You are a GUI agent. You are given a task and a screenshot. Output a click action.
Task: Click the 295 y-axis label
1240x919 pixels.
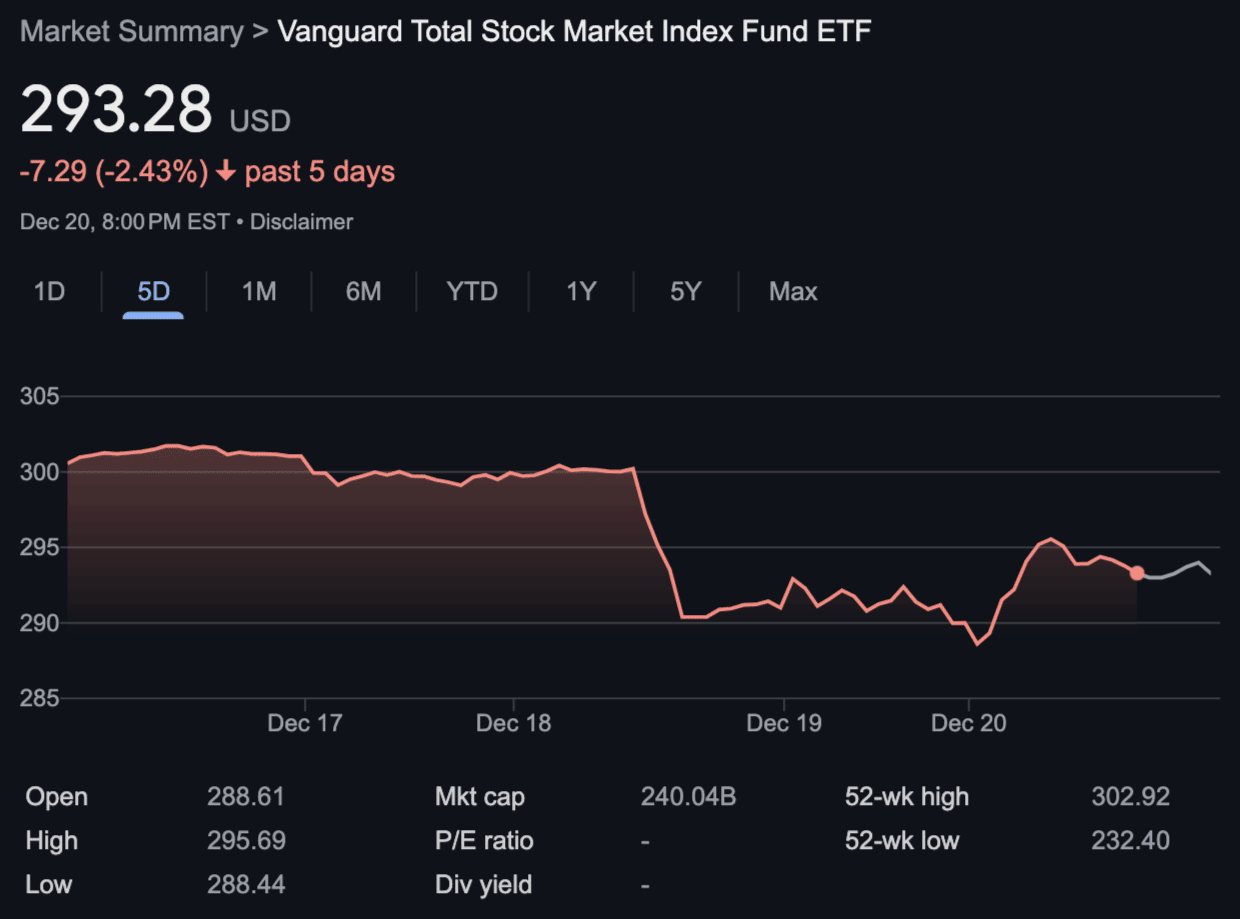click(x=40, y=548)
